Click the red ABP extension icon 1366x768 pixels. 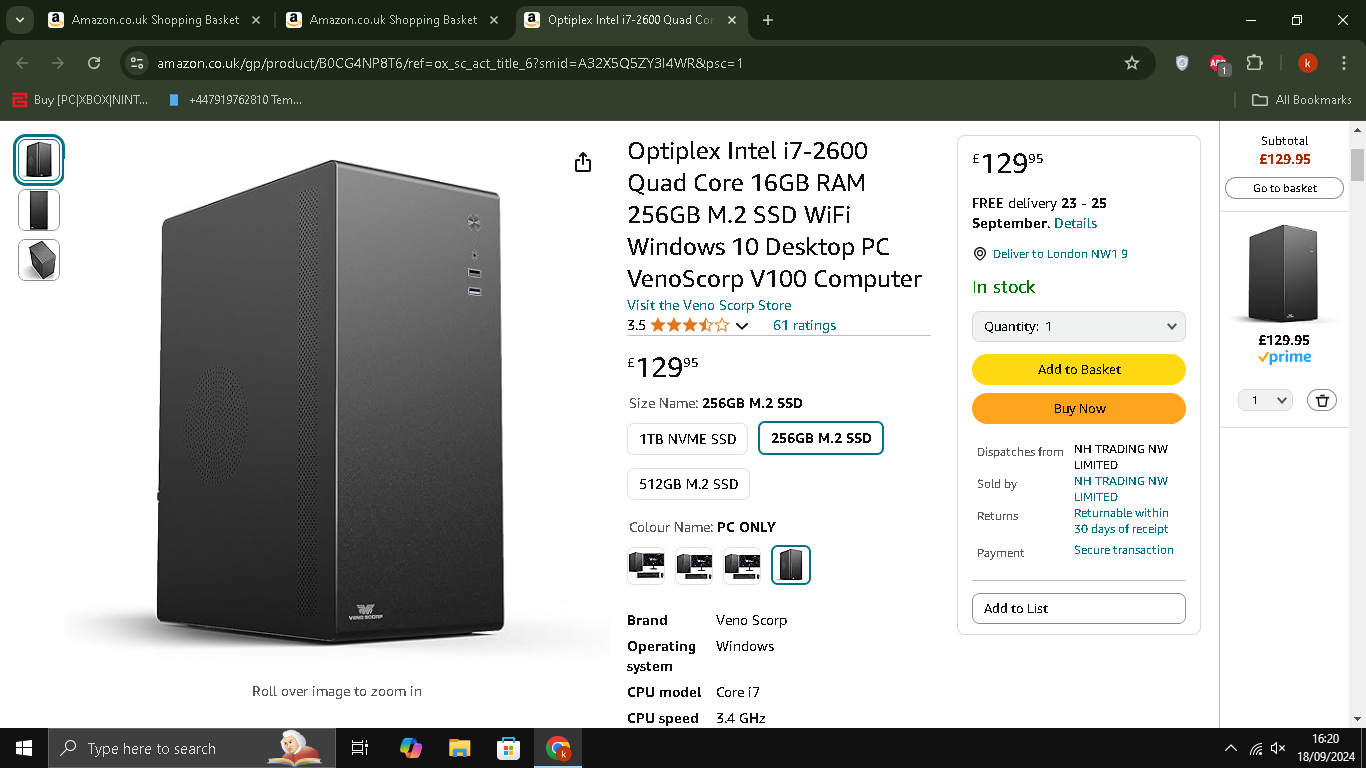click(x=1218, y=63)
